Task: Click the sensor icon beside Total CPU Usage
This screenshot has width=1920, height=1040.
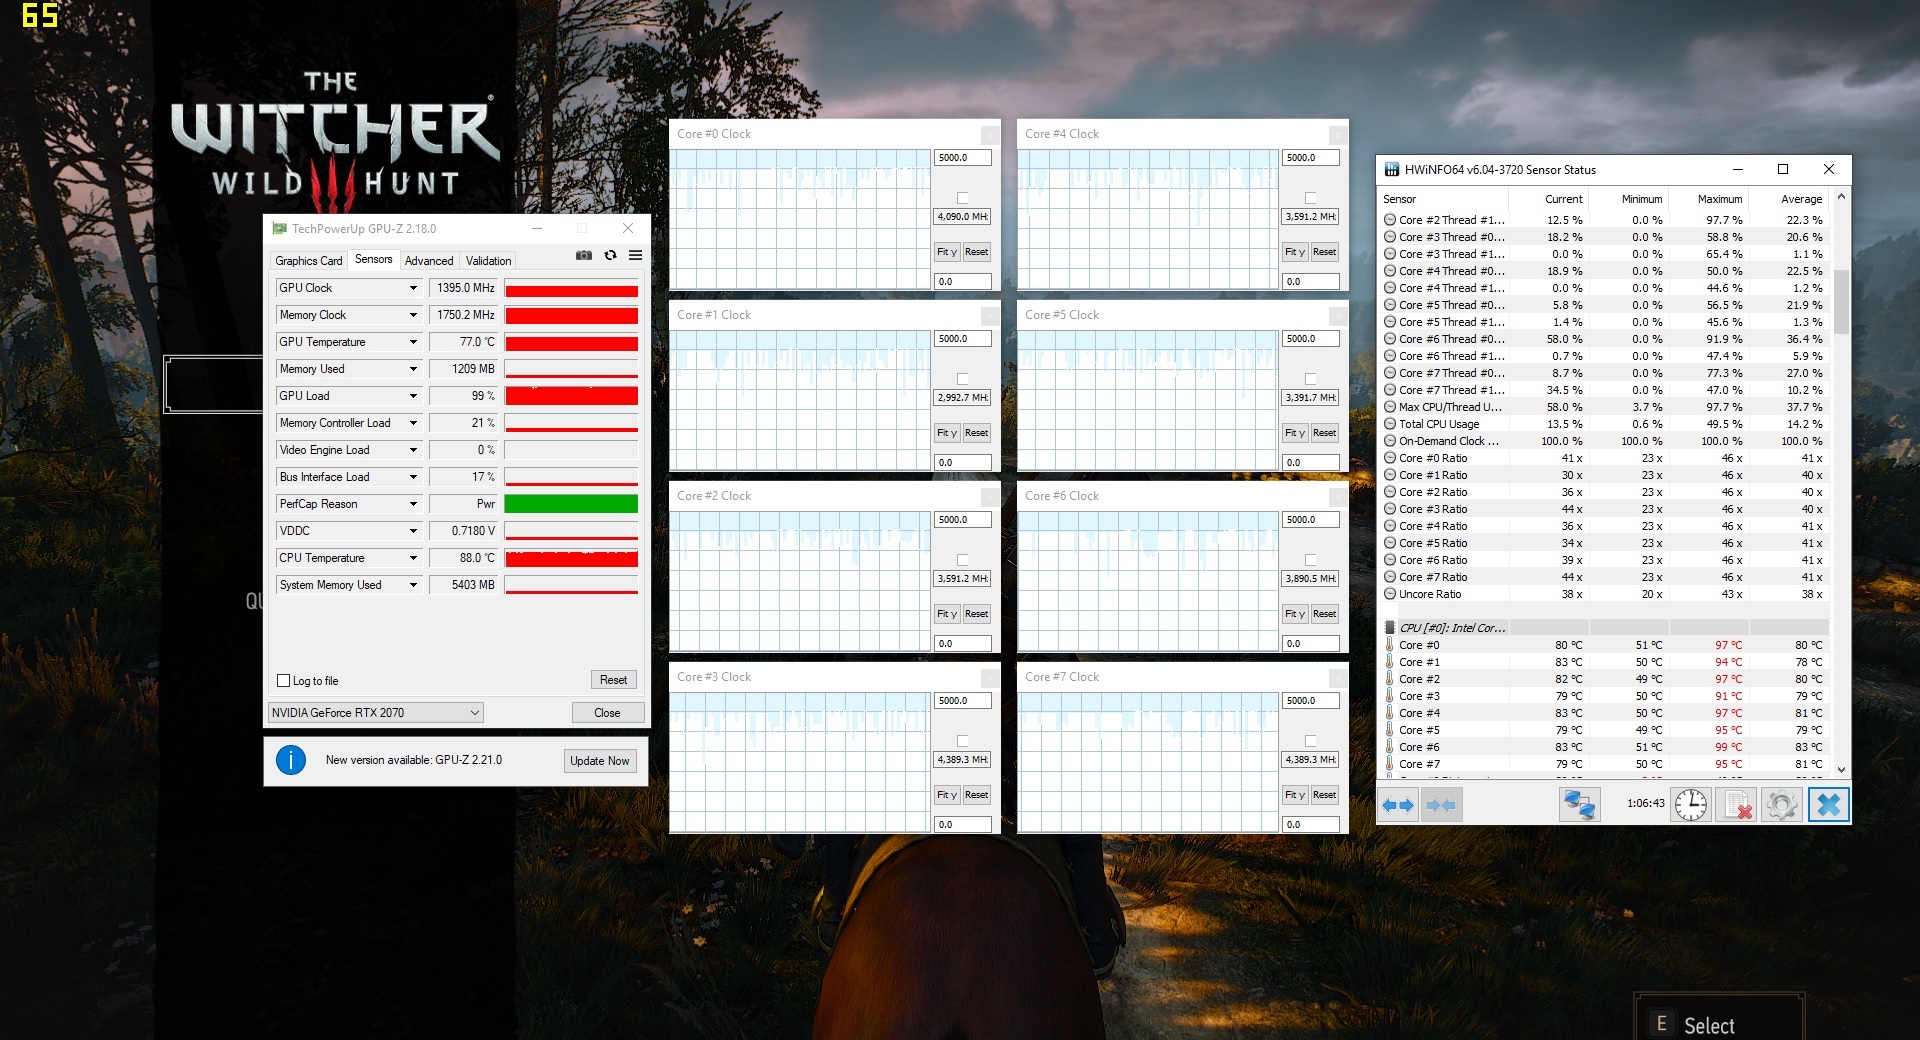Action: coord(1390,424)
